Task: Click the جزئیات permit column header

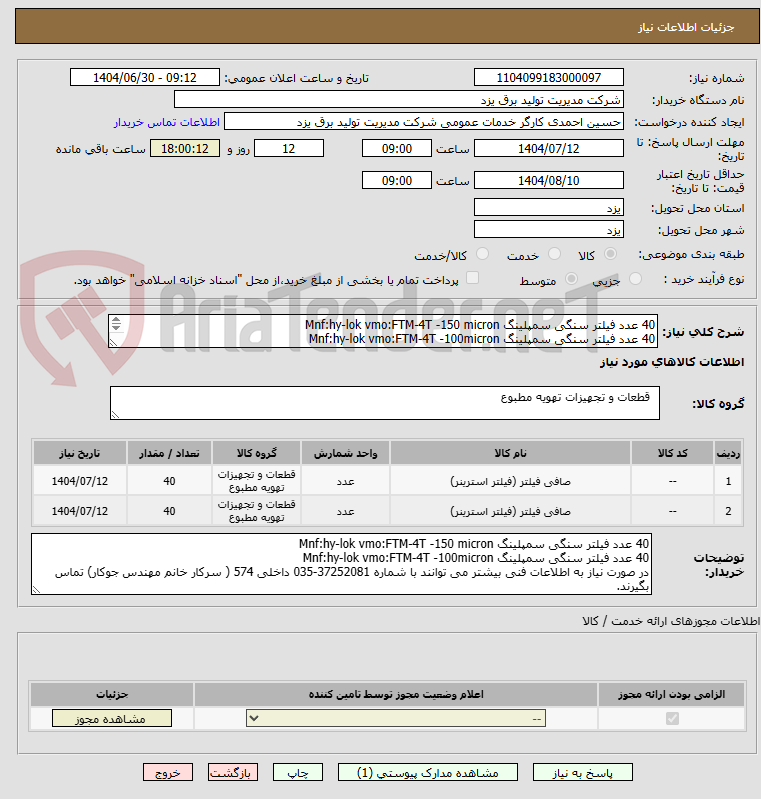Action: point(112,694)
